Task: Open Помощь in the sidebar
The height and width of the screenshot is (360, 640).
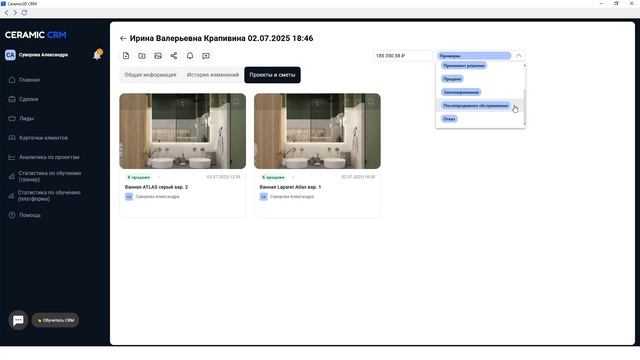Action: click(x=30, y=215)
